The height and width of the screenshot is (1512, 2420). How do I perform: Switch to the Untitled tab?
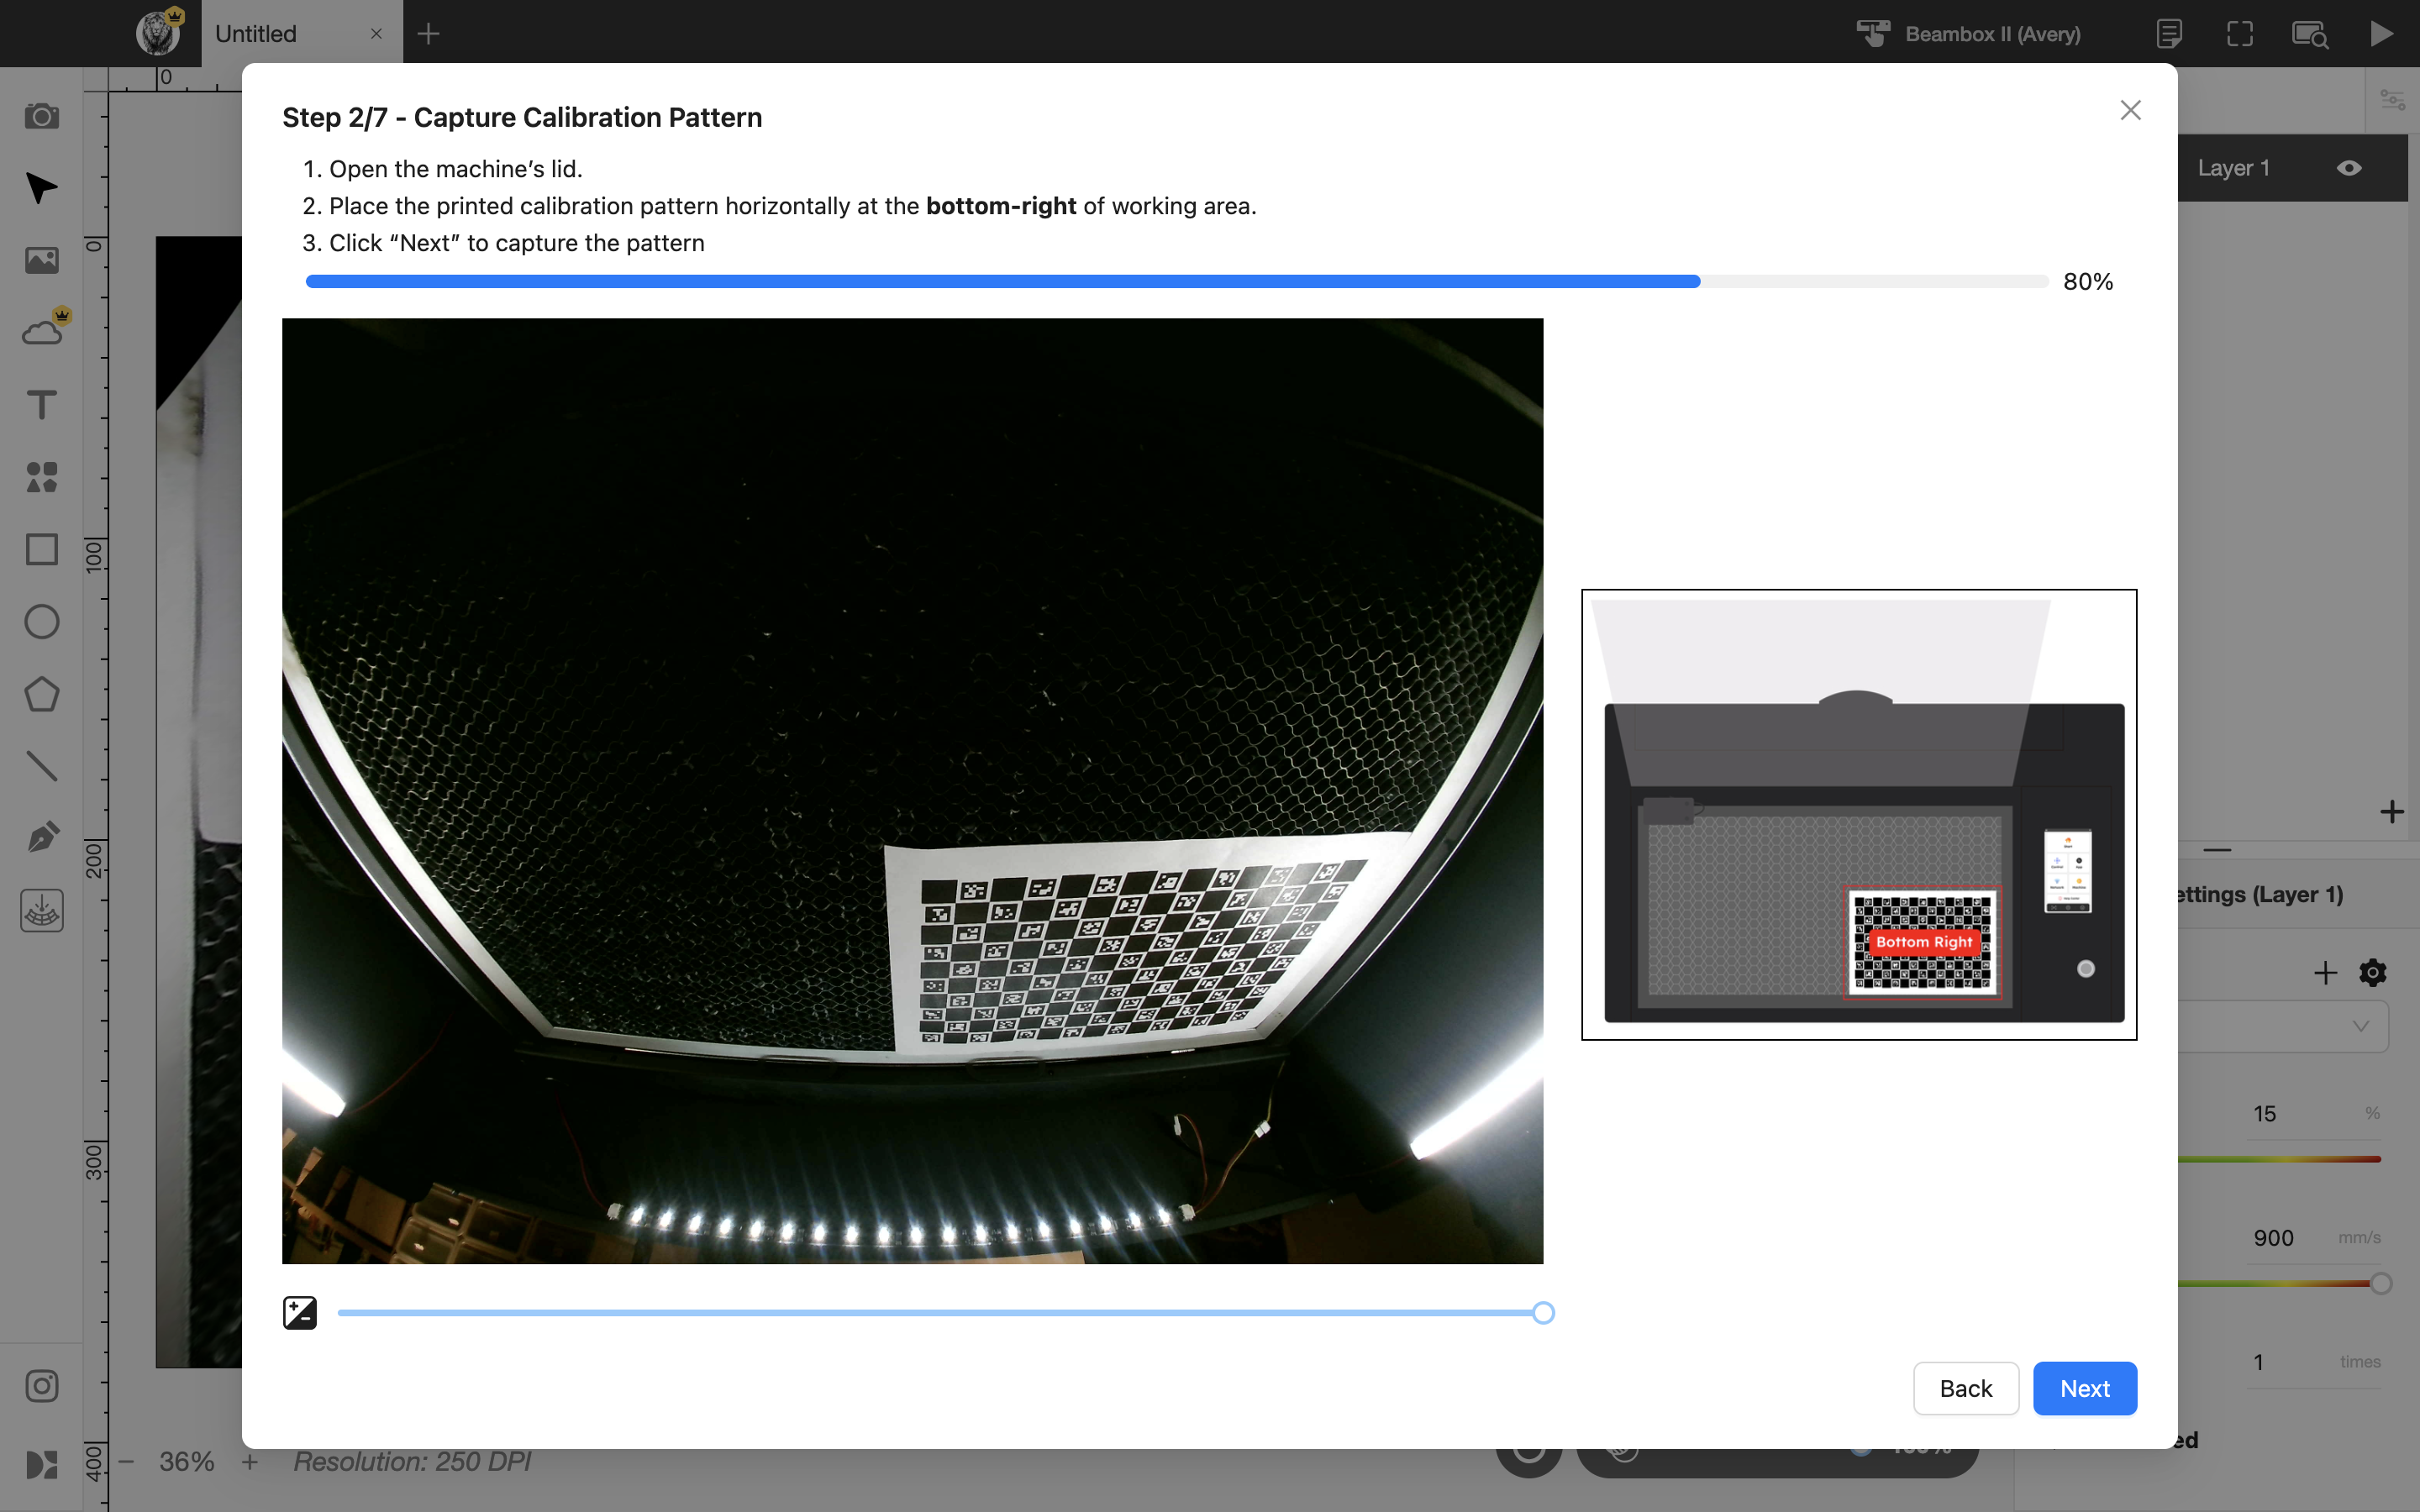click(256, 33)
